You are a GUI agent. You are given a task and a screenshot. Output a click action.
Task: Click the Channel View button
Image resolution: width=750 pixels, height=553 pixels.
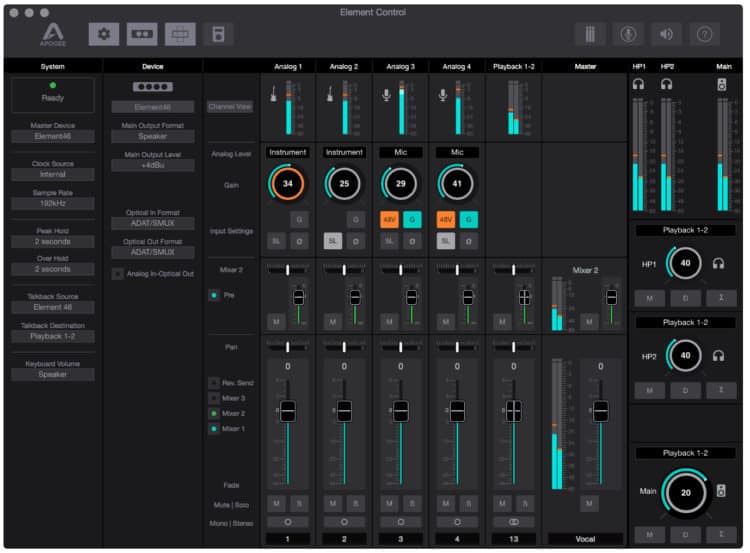[x=230, y=107]
